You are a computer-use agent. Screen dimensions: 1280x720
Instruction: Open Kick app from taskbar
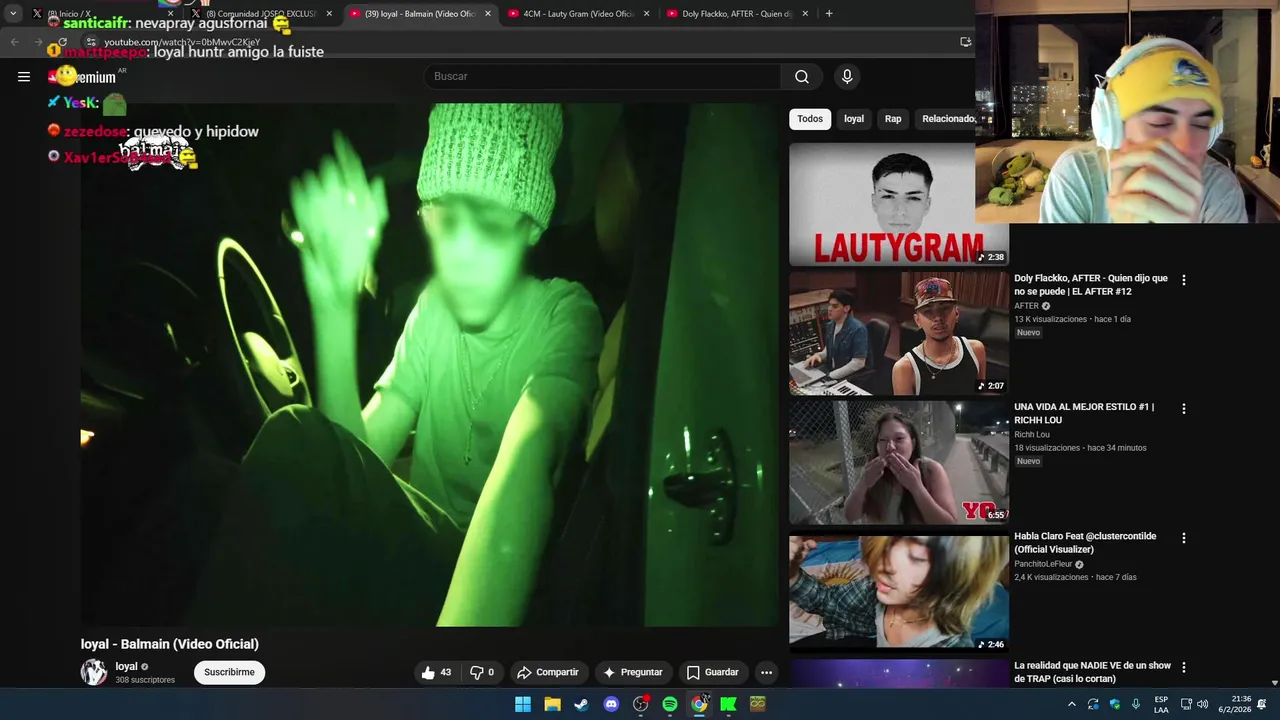click(728, 704)
